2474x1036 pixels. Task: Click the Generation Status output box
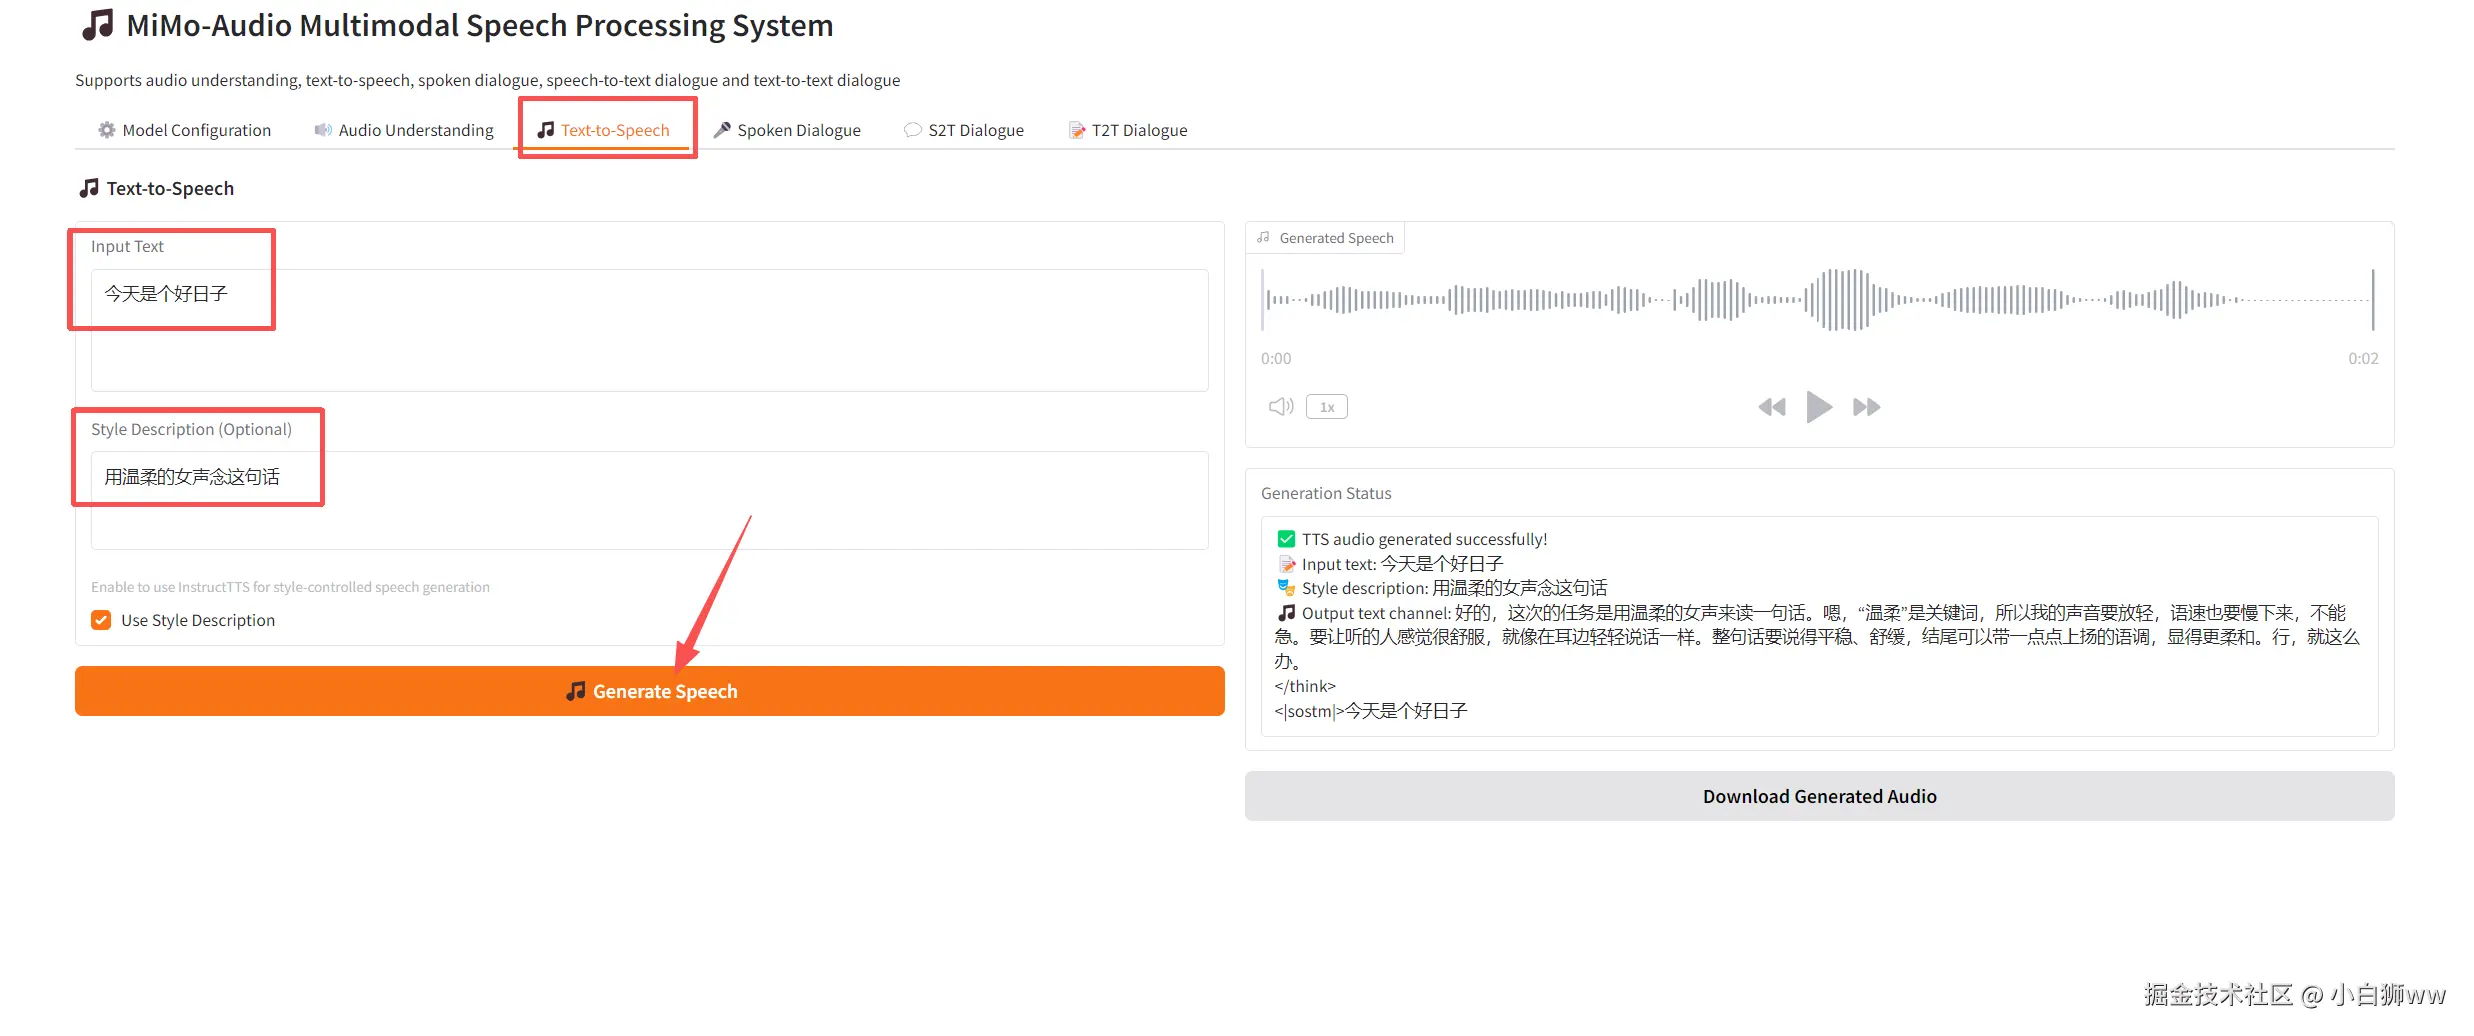pos(1819,626)
